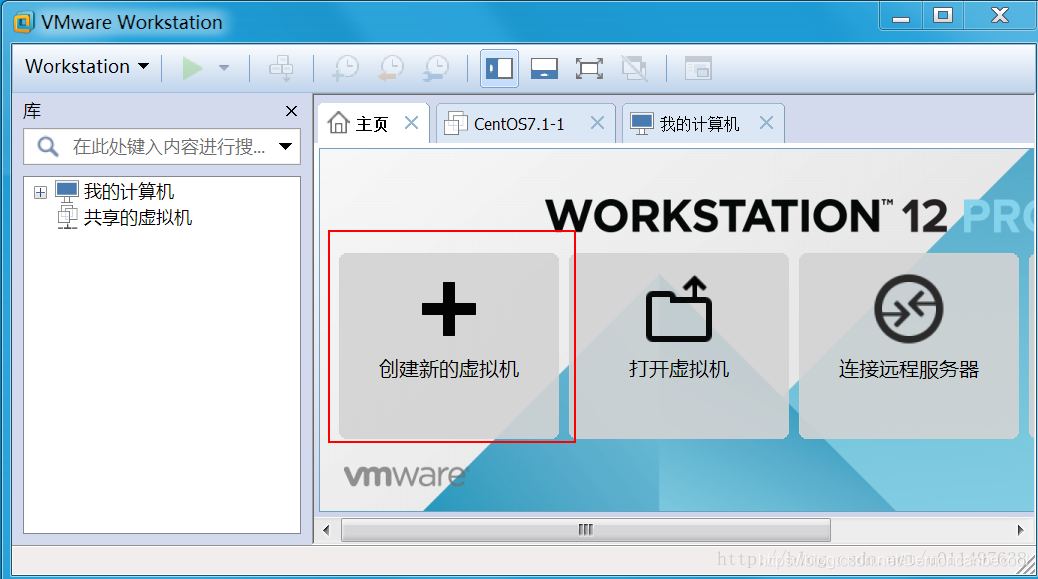Screen dimensions: 1038x579
Task: Toggle the thumbnail bar view icon
Action: point(544,68)
